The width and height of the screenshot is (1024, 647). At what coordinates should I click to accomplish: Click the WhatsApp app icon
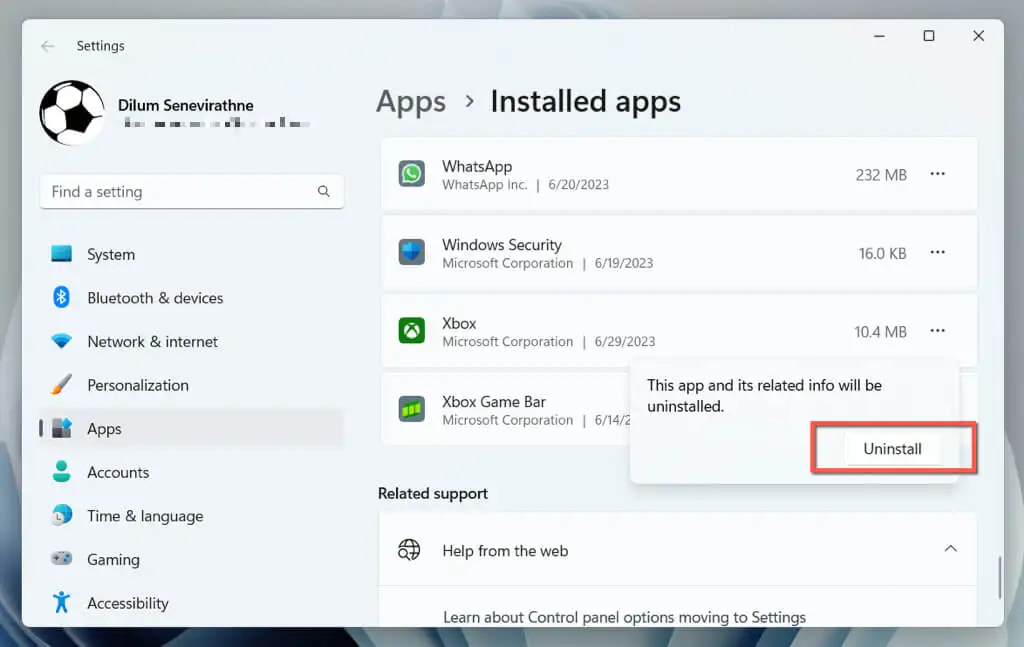pyautogui.click(x=412, y=174)
